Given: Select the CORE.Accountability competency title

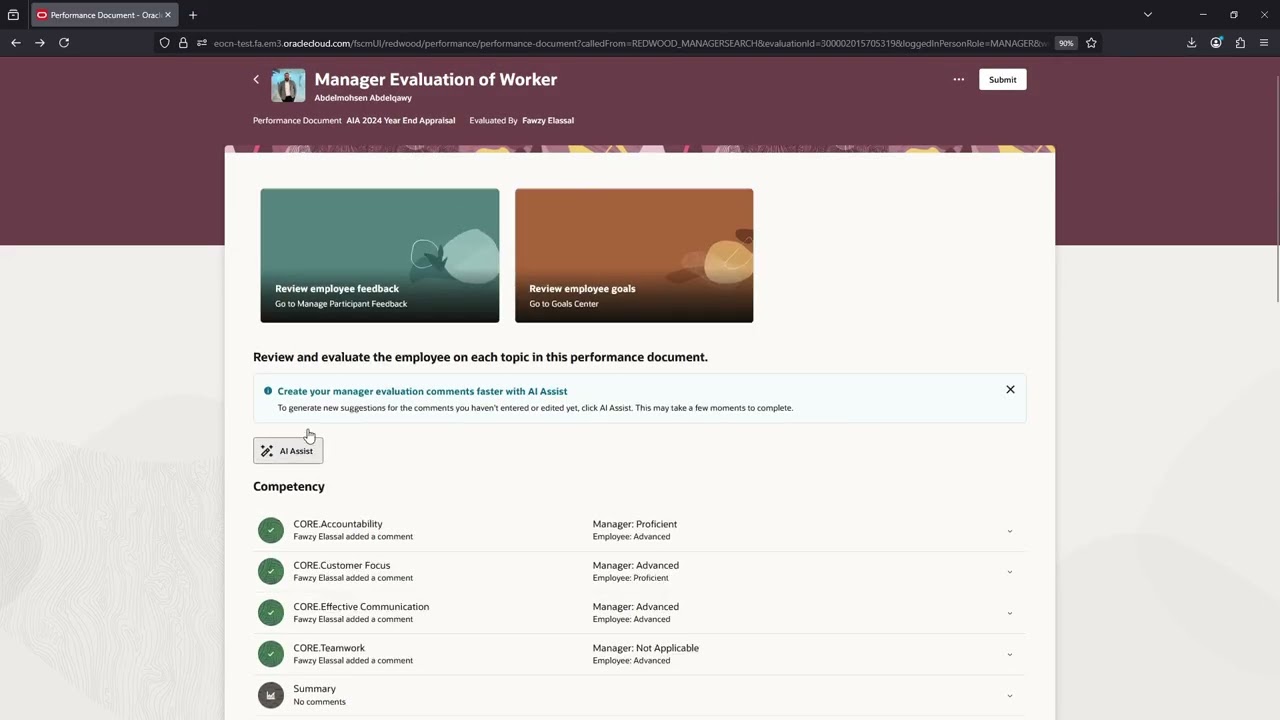Looking at the screenshot, I should click(338, 524).
